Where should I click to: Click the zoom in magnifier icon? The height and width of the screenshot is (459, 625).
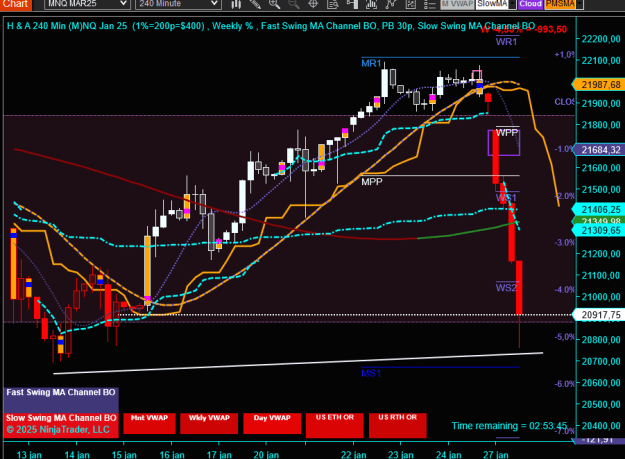pos(274,4)
